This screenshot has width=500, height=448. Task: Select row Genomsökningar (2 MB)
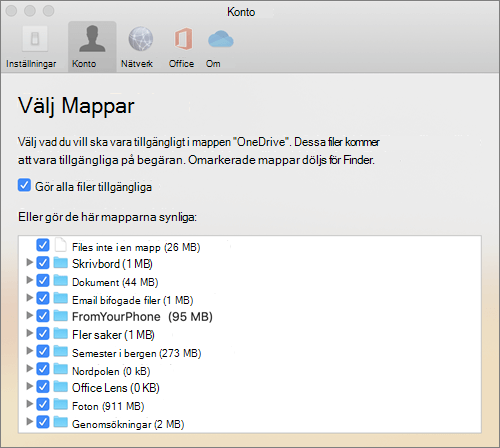[128, 424]
